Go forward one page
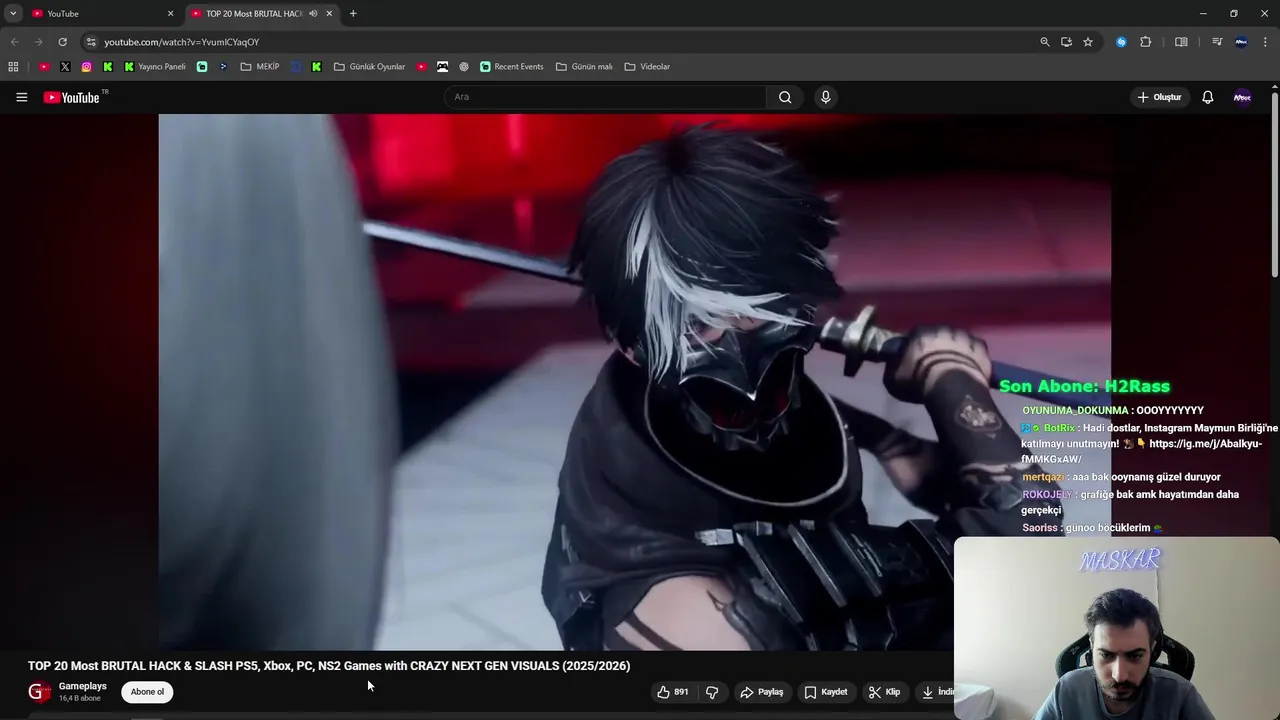 click(x=38, y=42)
